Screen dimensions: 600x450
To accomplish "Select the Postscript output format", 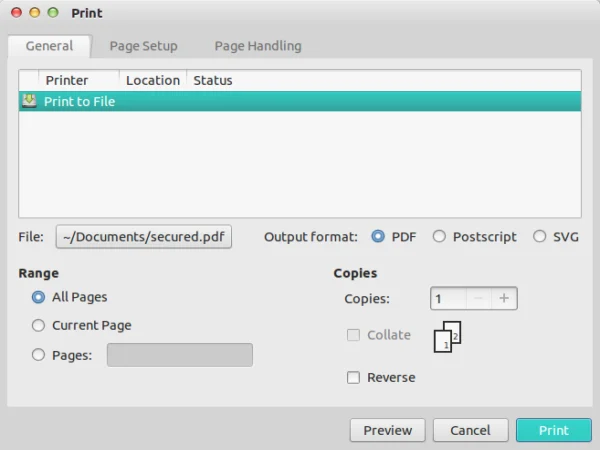I will [439, 236].
